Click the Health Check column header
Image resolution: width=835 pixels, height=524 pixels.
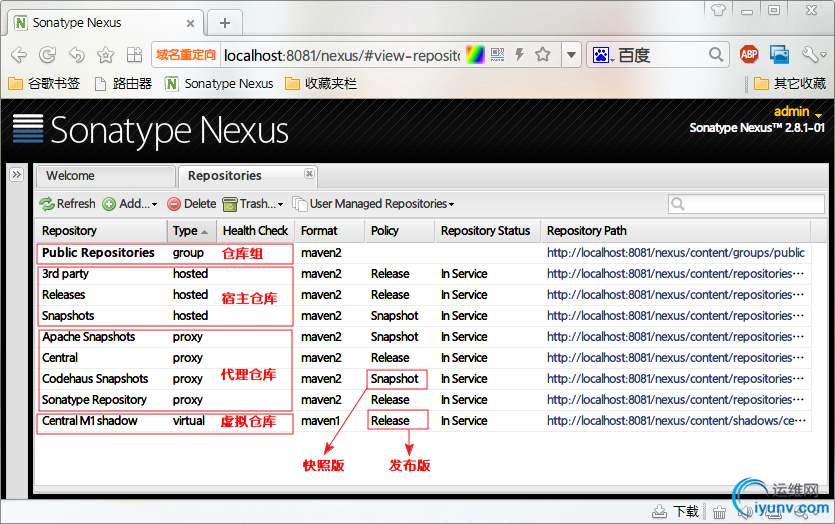256,231
